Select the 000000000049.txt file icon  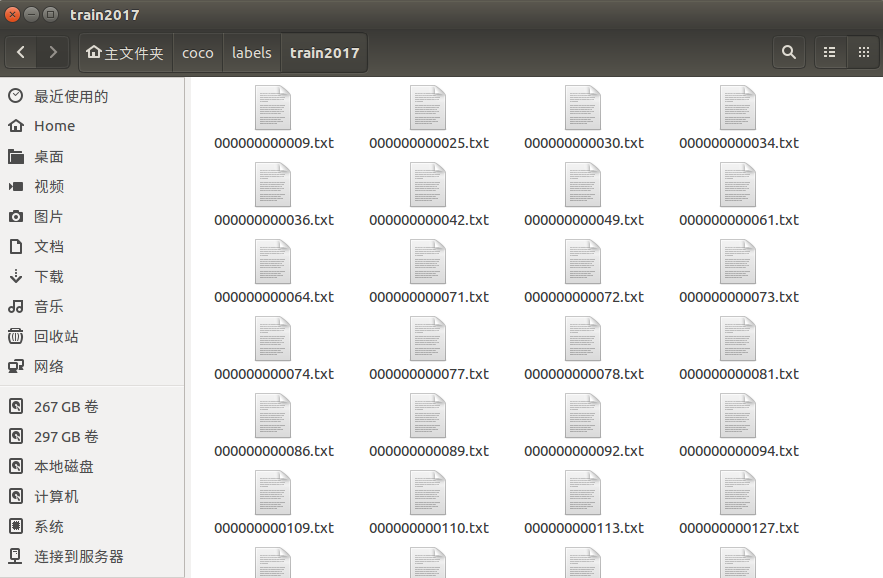583,185
